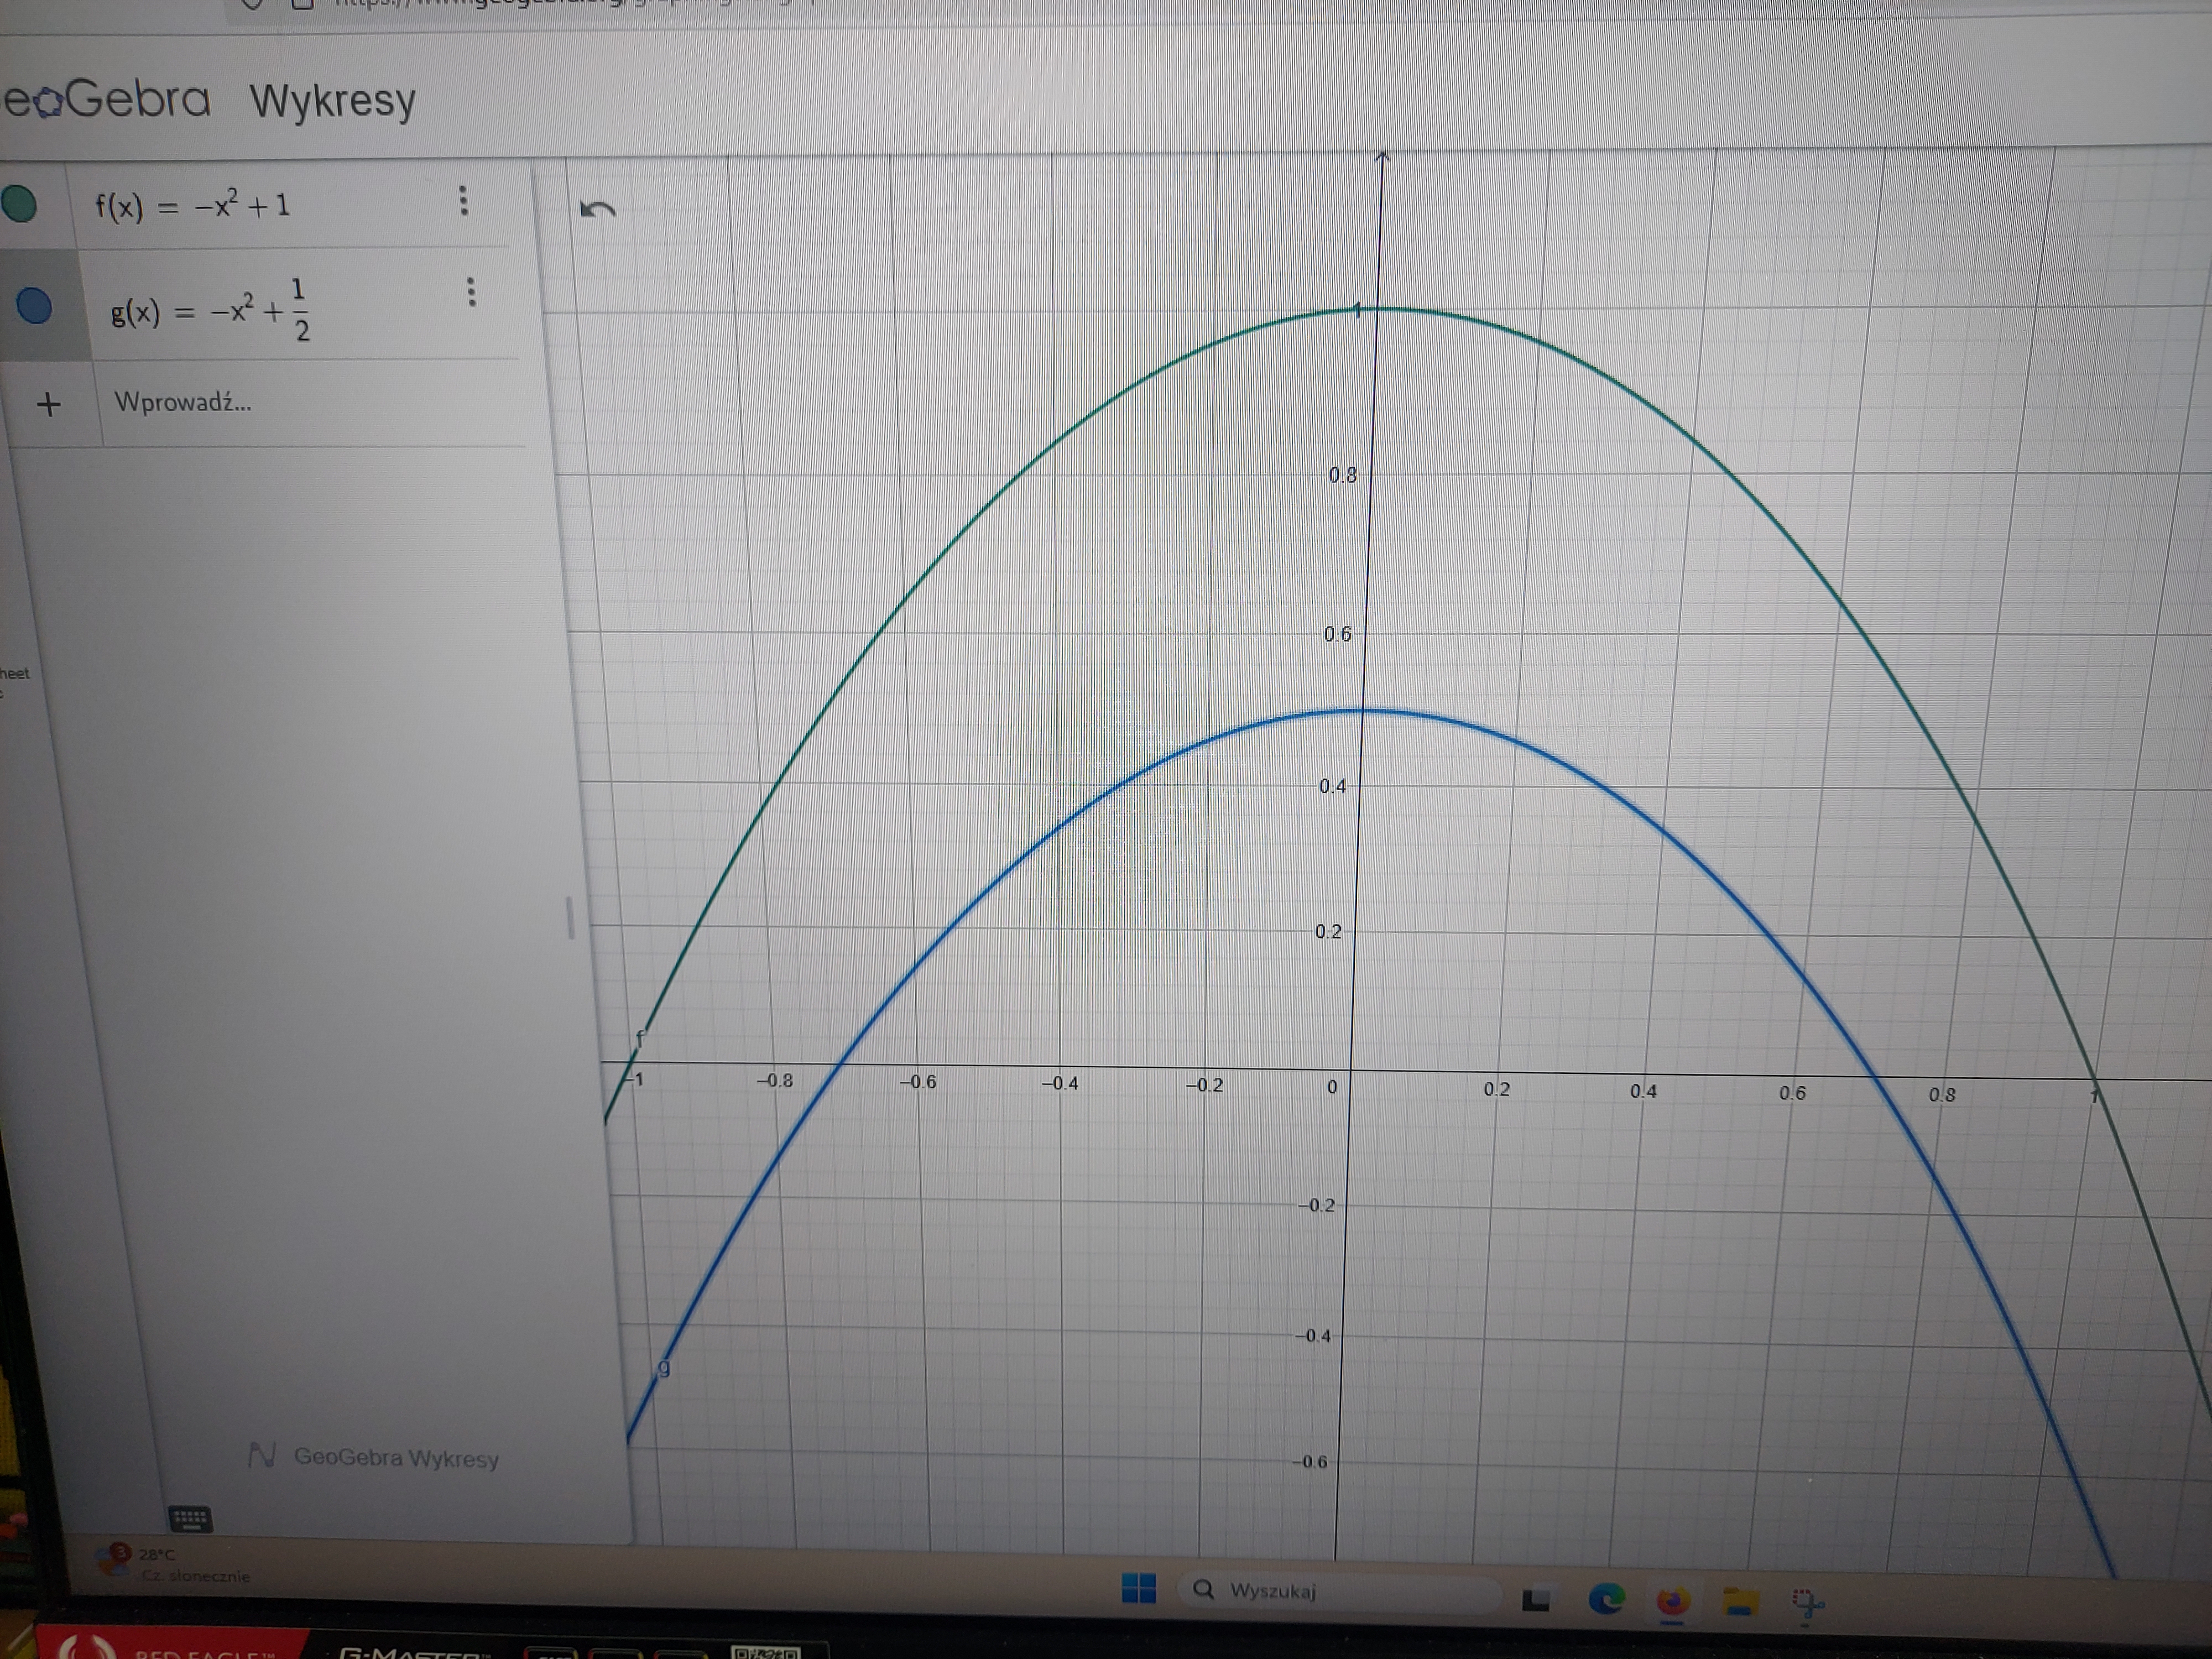Click the undo arrow in graph view
Image resolution: width=2212 pixels, height=1659 pixels.
pyautogui.click(x=598, y=208)
